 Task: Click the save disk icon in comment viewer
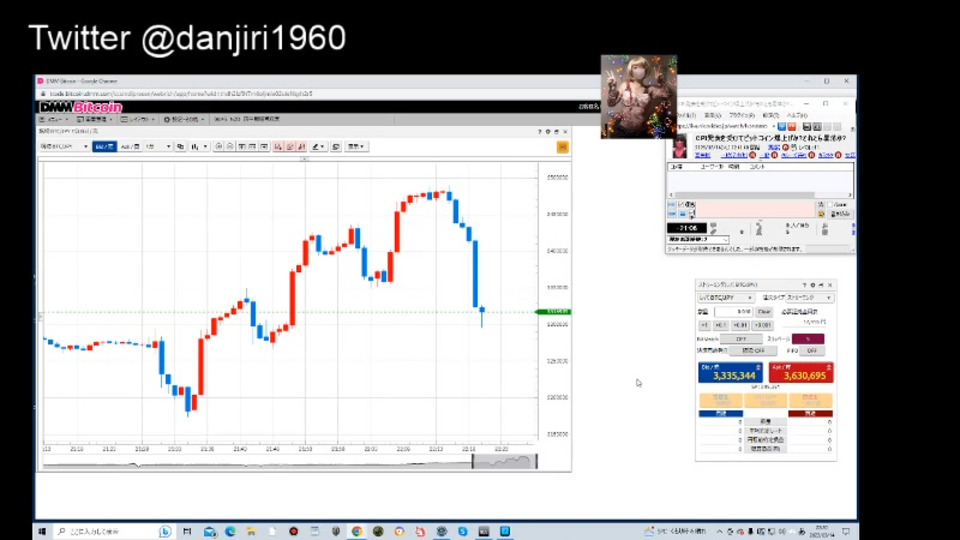[807, 127]
